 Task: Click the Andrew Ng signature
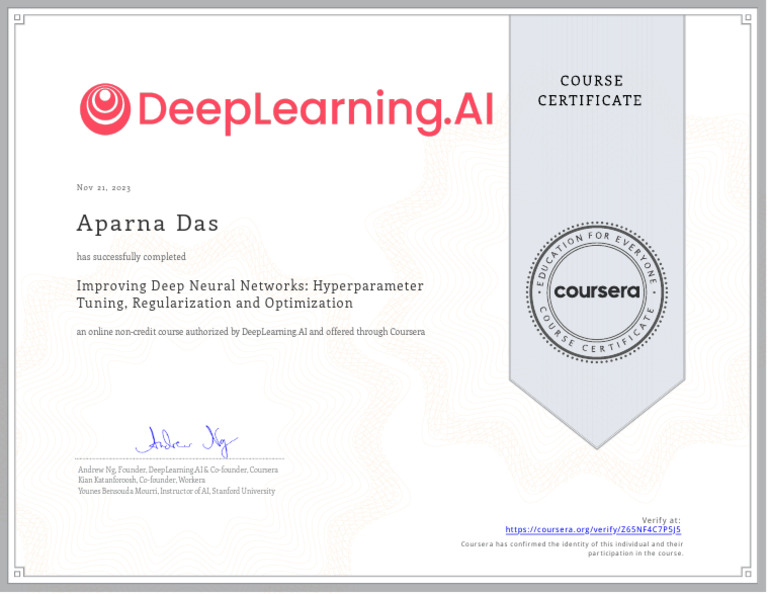pos(187,441)
